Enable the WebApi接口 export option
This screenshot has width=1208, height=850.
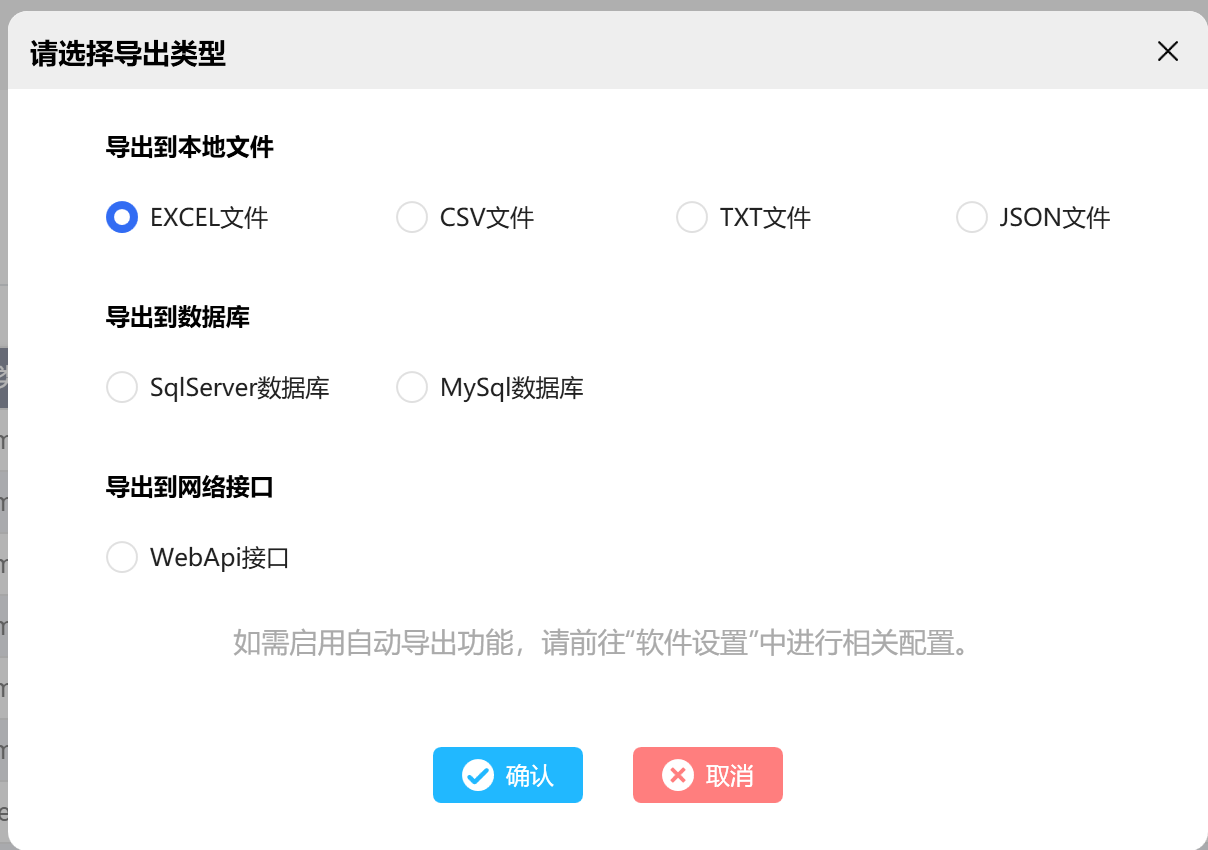click(x=122, y=557)
